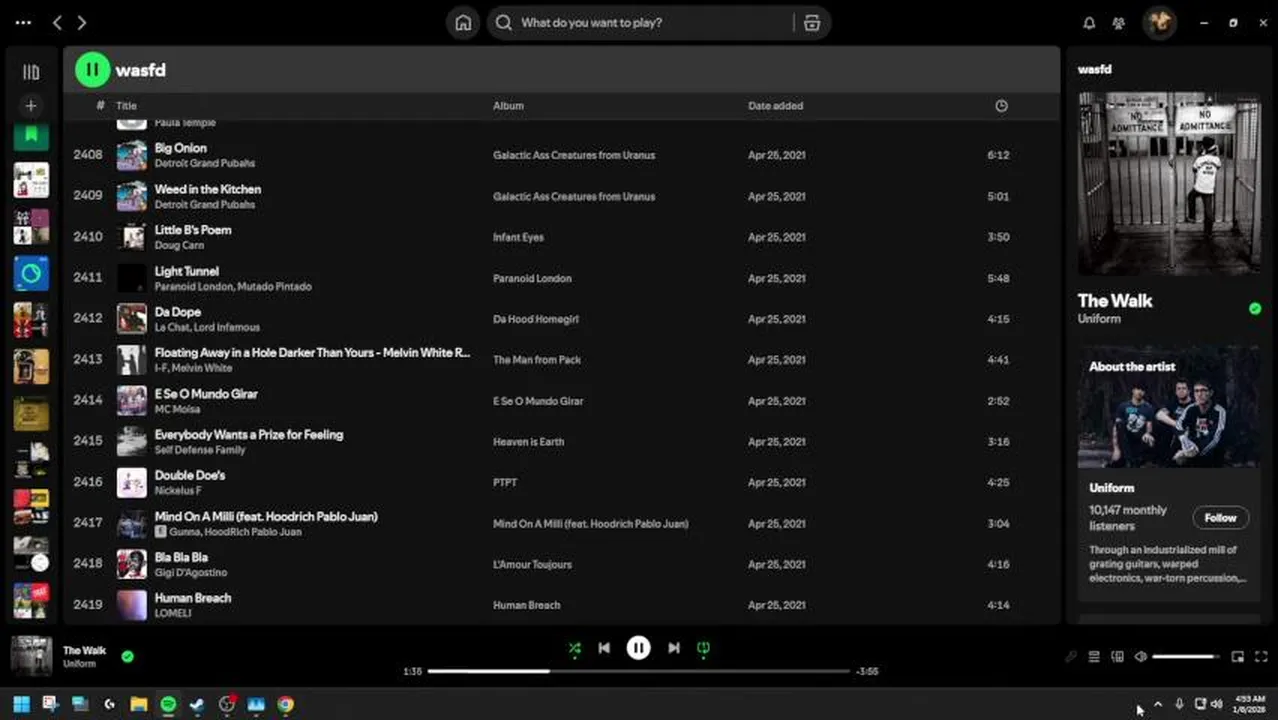Open the miniplayer icon
This screenshot has height=720, width=1278.
(x=1238, y=657)
